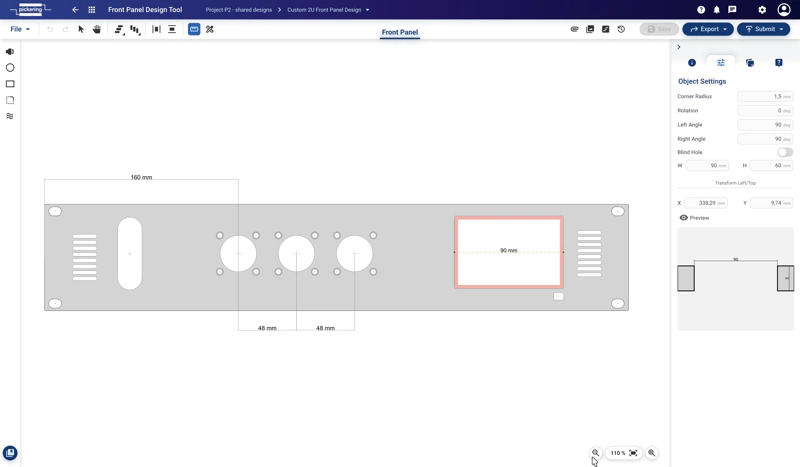800x467 pixels.
Task: Click the width W input field
Action: click(x=707, y=166)
